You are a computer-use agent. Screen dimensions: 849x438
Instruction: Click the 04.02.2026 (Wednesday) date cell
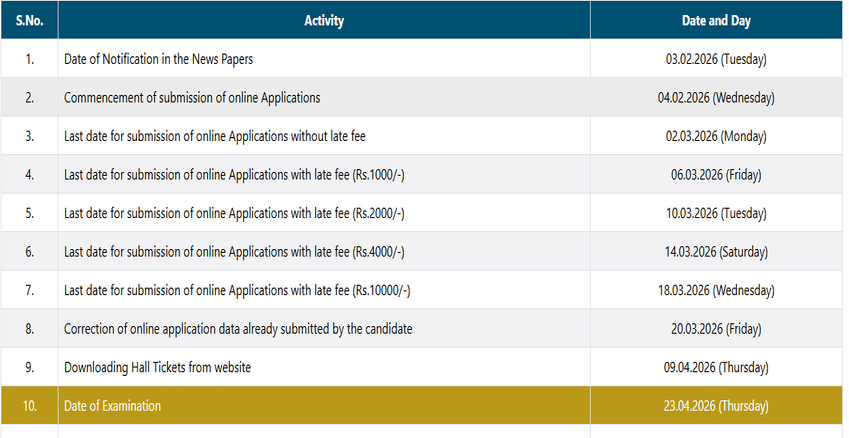715,98
